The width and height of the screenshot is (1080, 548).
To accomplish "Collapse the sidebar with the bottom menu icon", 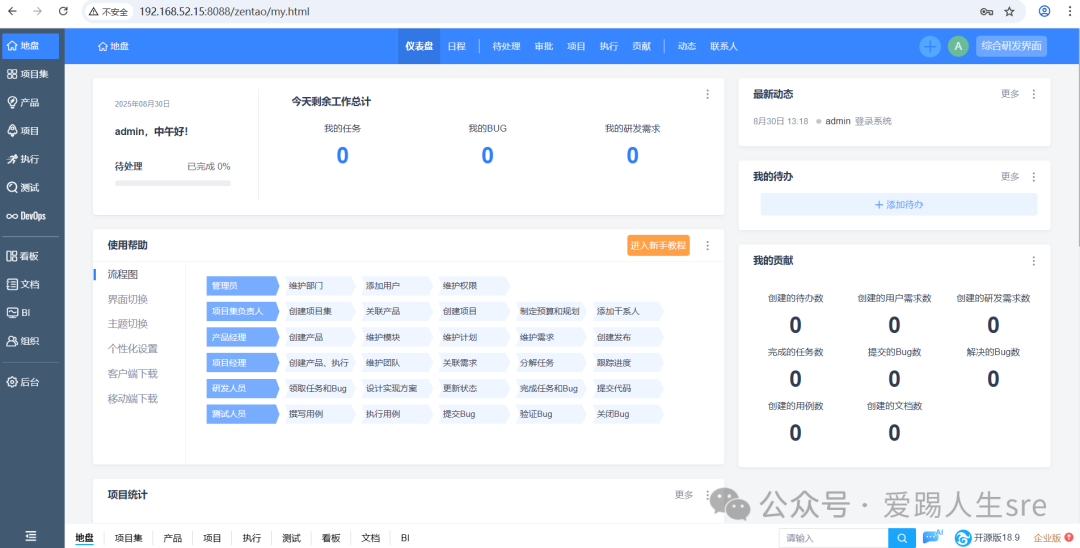I will click(31, 536).
